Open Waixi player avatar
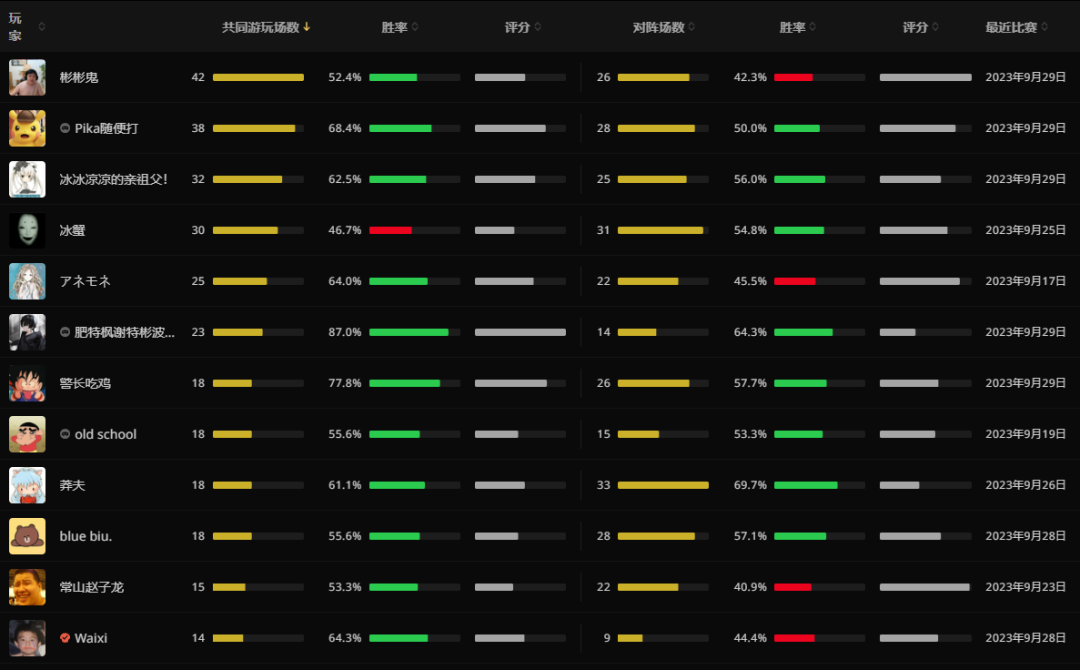Image resolution: width=1080 pixels, height=670 pixels. coord(28,638)
